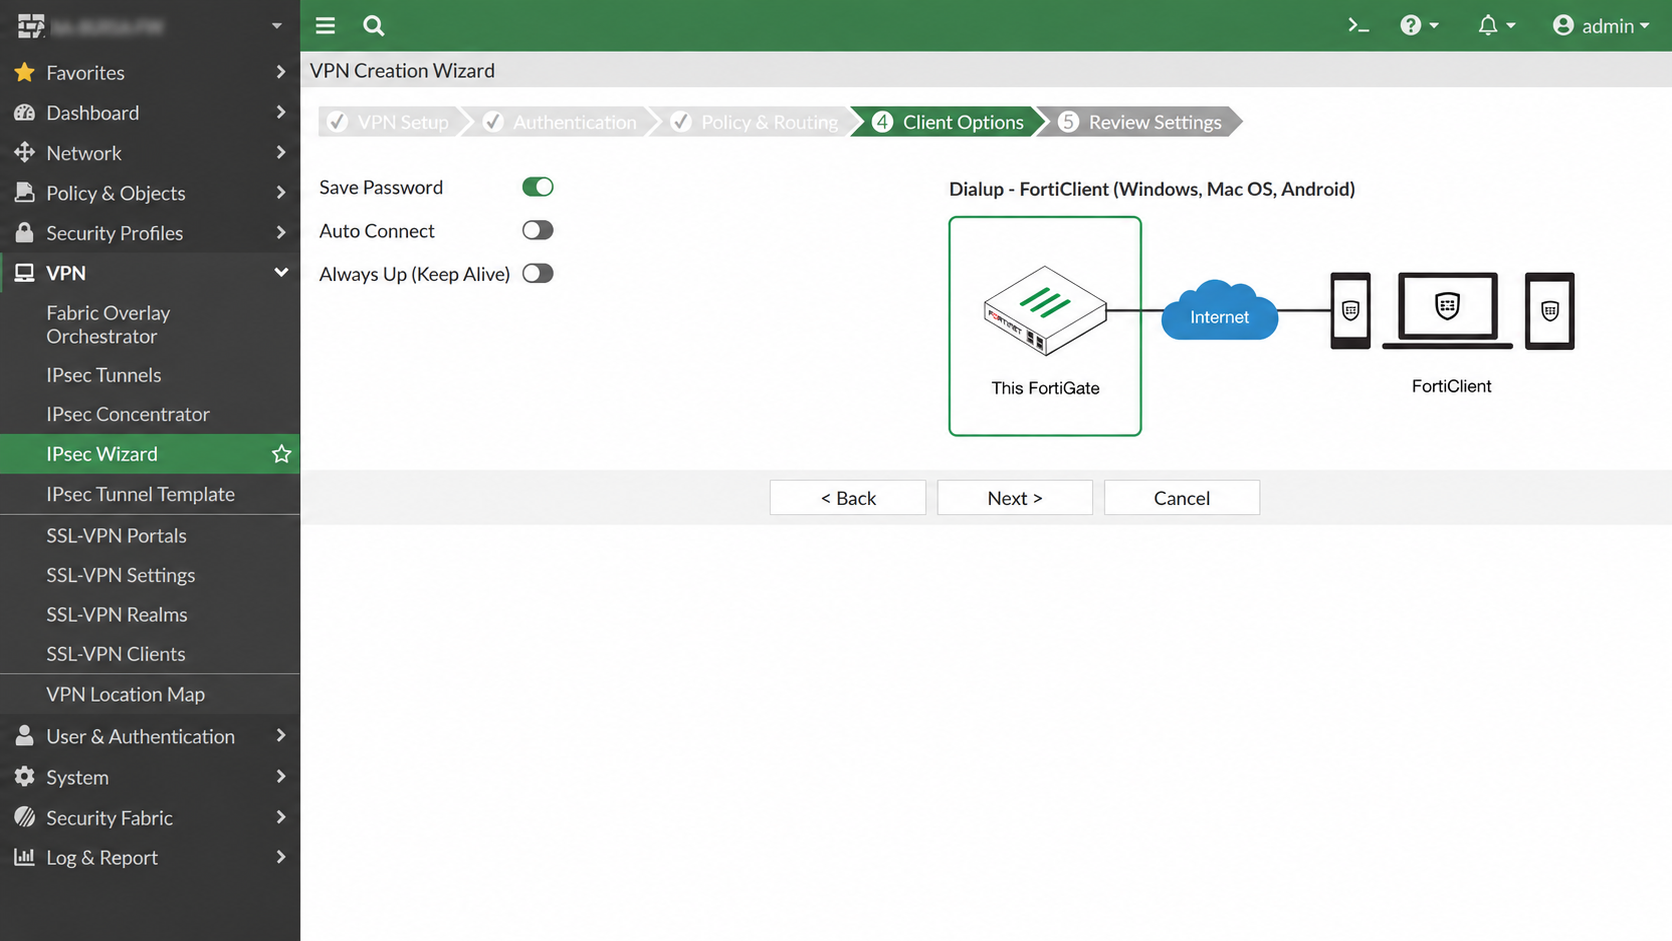Viewport: 1672px width, 941px height.
Task: Click the Dashboard gauge icon
Action: tap(25, 112)
